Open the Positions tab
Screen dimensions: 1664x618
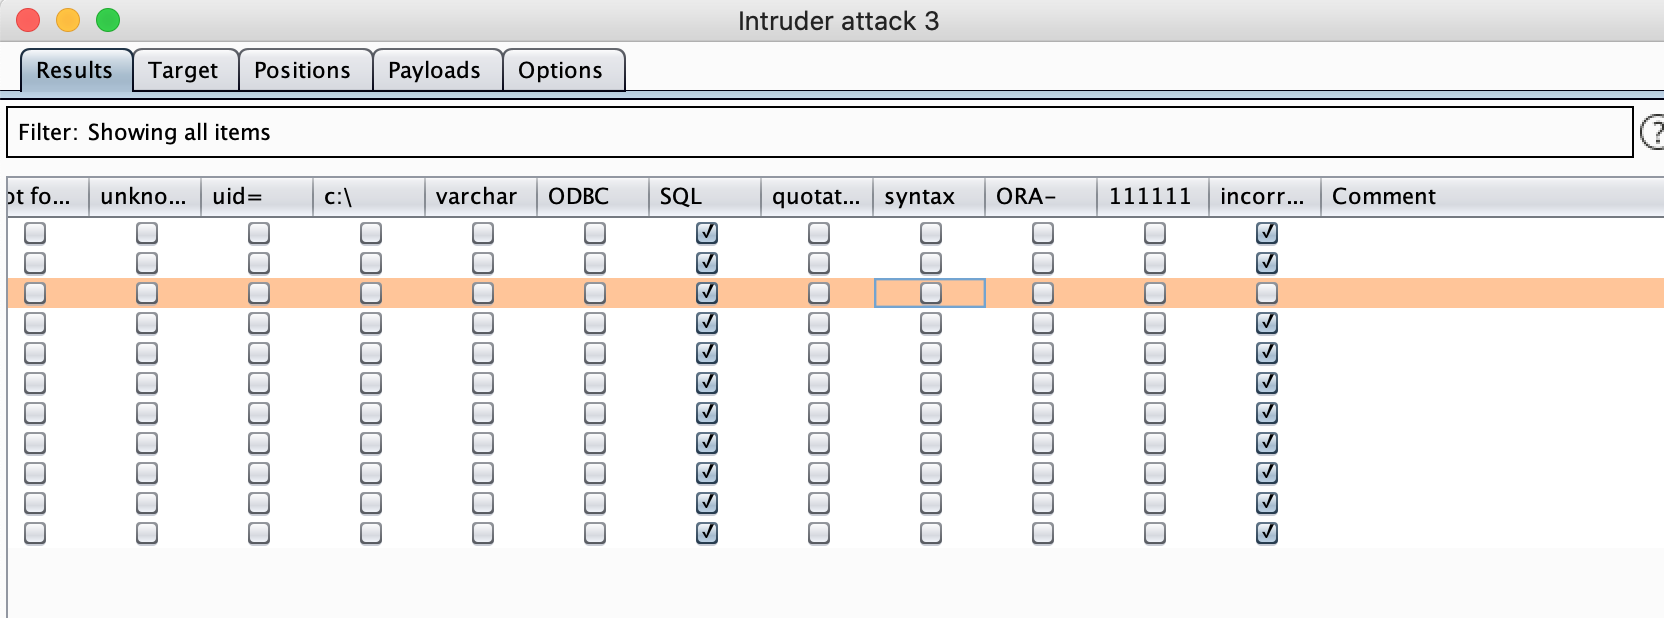[304, 70]
